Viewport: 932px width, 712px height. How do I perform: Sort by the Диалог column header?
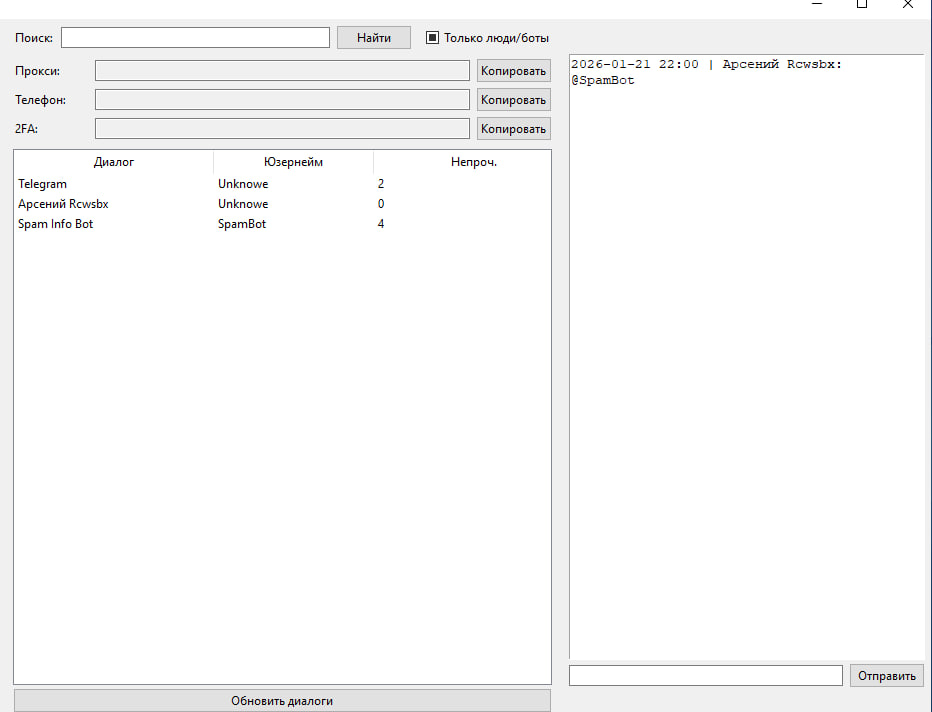pos(114,162)
